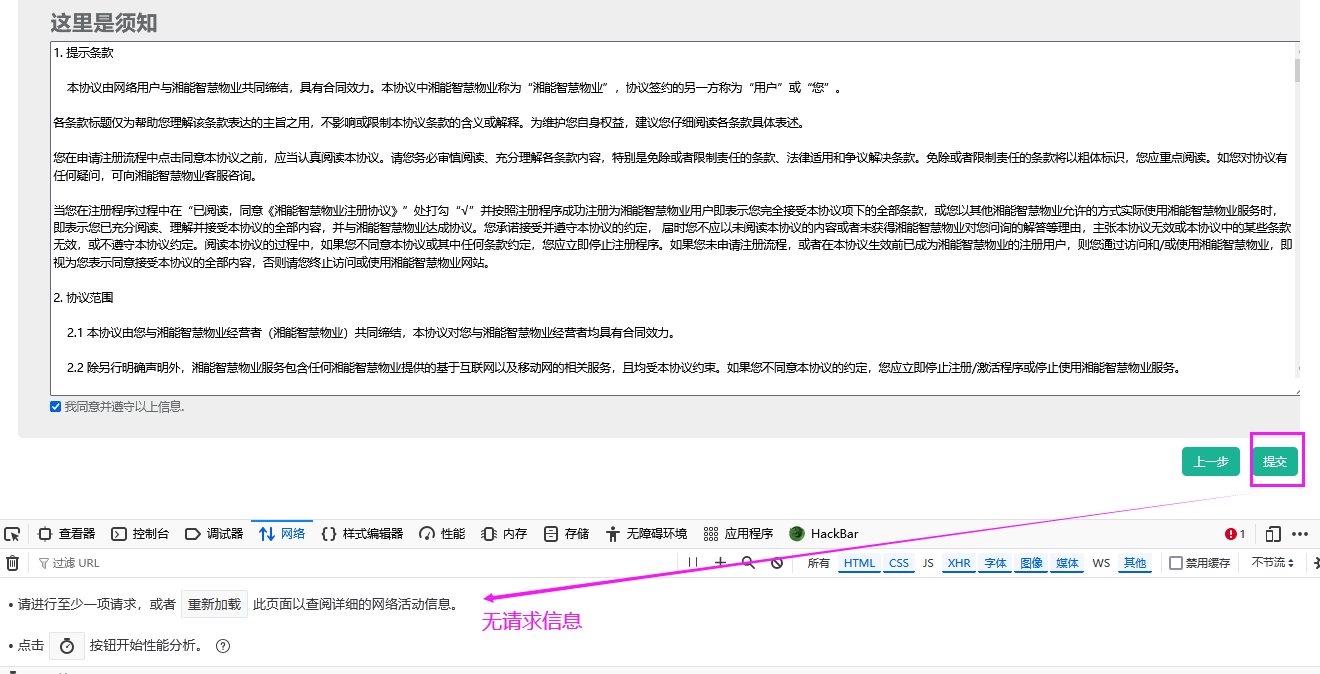Click the element picker icon in devtools
The width and height of the screenshot is (1320, 674).
(x=12, y=534)
